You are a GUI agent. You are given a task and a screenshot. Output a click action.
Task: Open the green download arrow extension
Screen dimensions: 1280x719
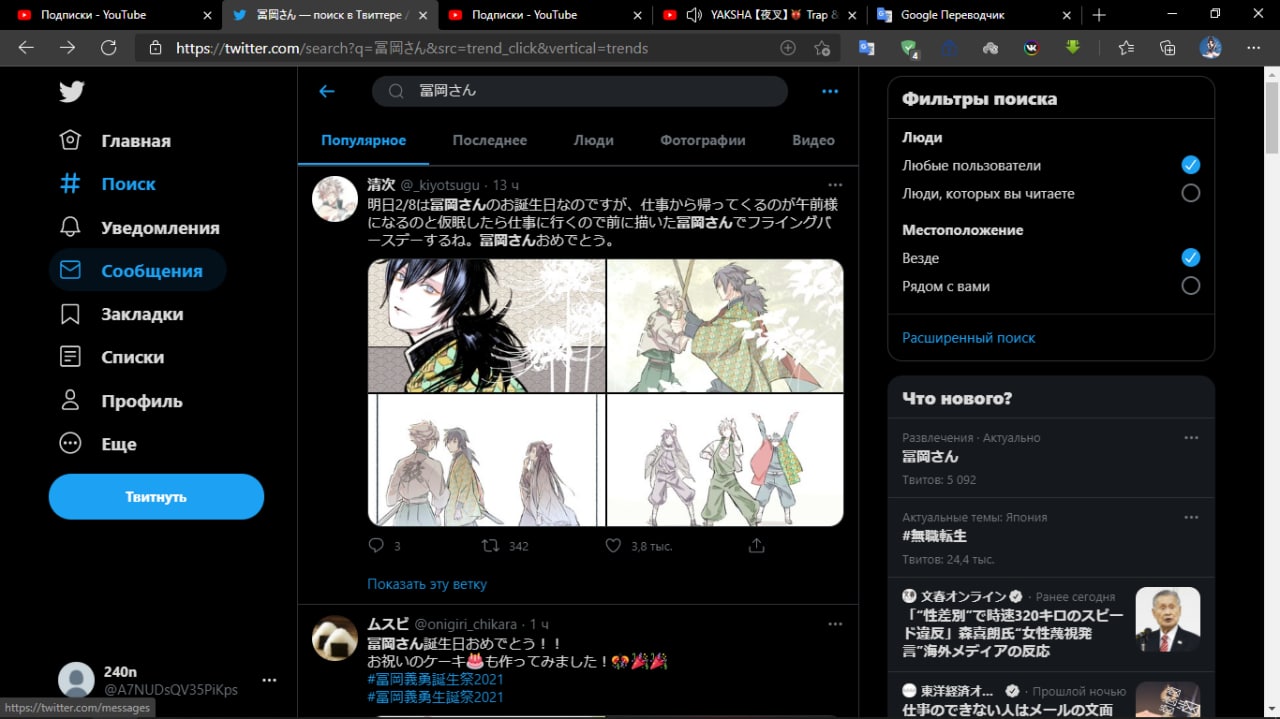click(1073, 47)
